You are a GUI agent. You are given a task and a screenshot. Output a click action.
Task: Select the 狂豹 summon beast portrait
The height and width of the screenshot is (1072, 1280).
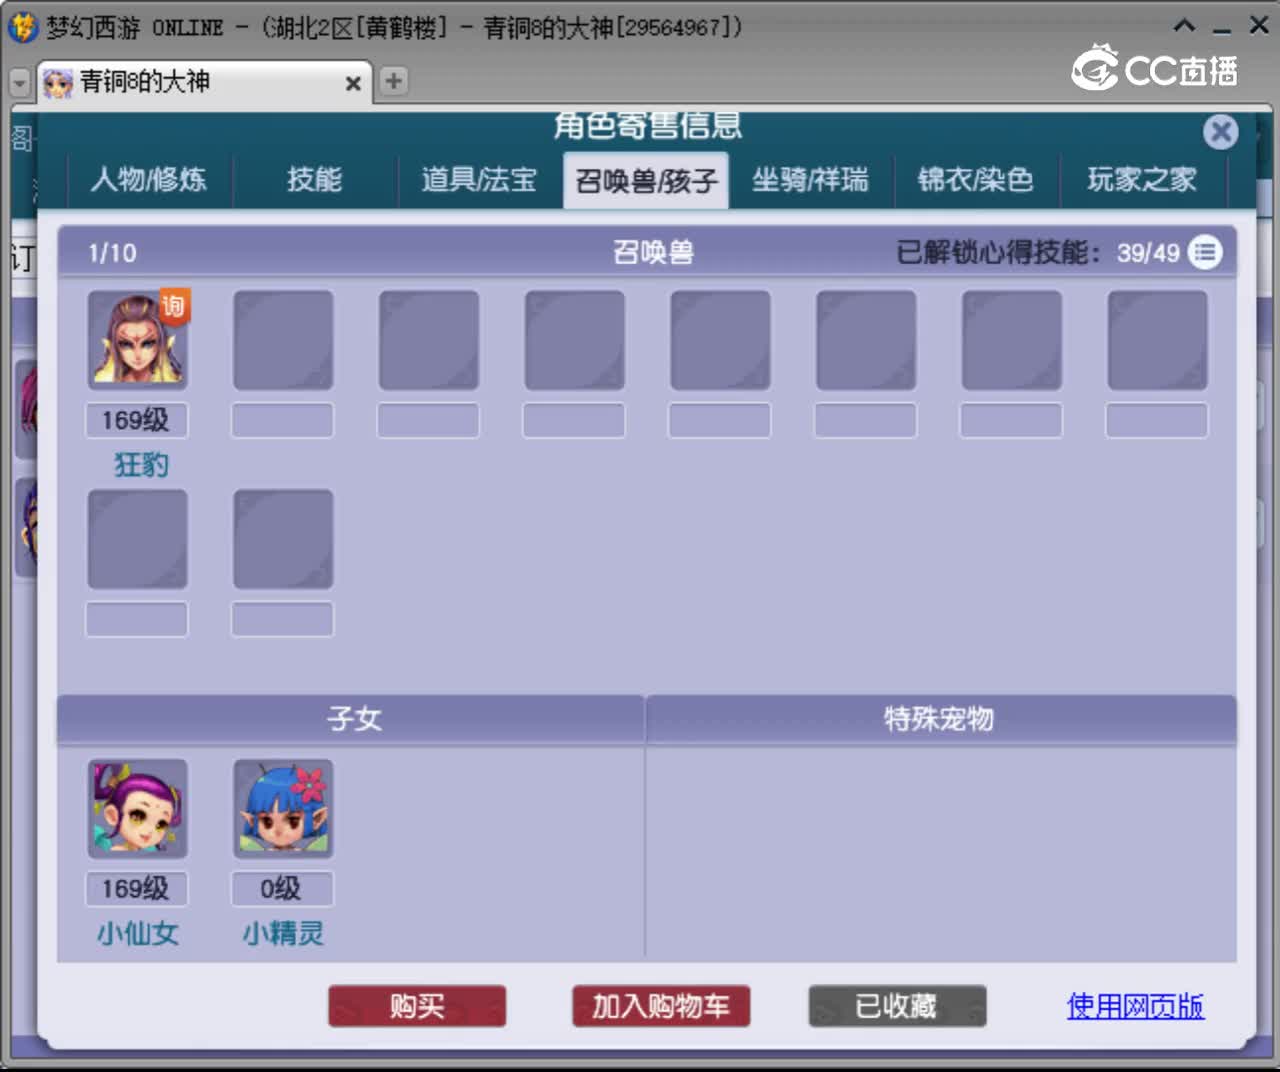pyautogui.click(x=137, y=340)
